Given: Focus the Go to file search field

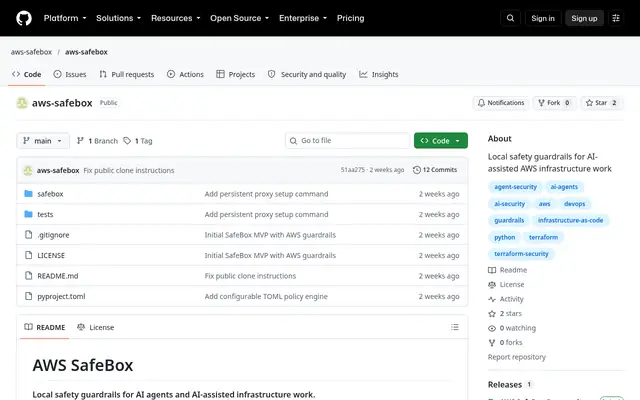Looking at the screenshot, I should [347, 141].
